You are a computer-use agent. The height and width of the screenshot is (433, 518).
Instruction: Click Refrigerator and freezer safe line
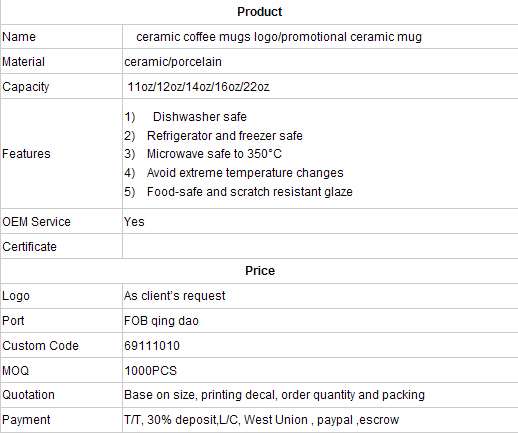[x=213, y=136]
